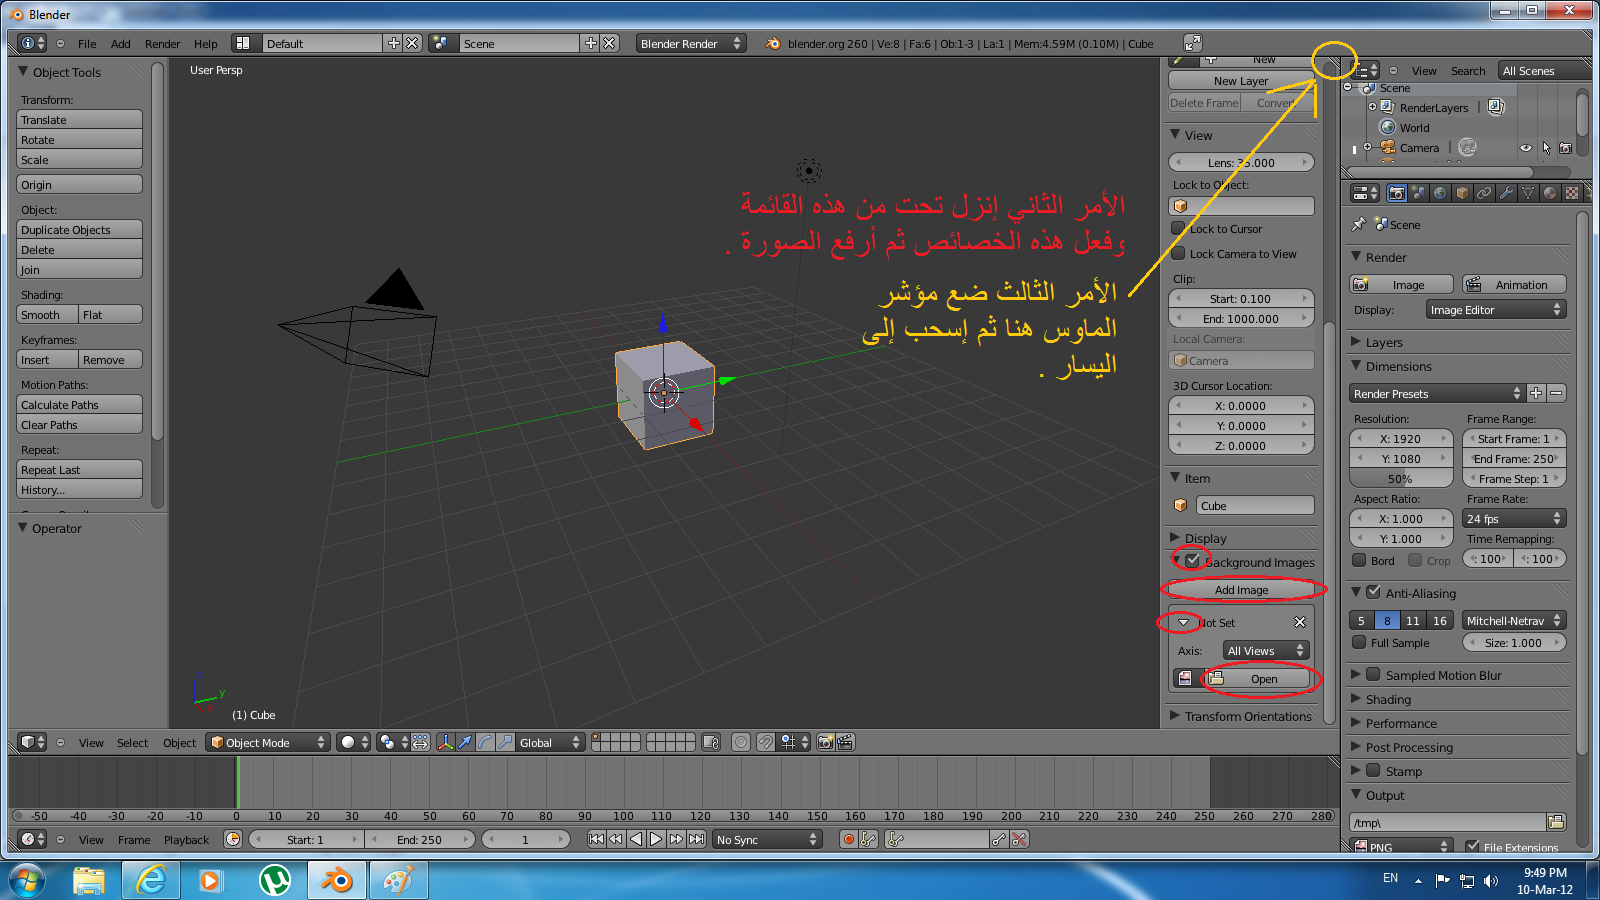
Task: Open the Help menu
Action: (206, 44)
